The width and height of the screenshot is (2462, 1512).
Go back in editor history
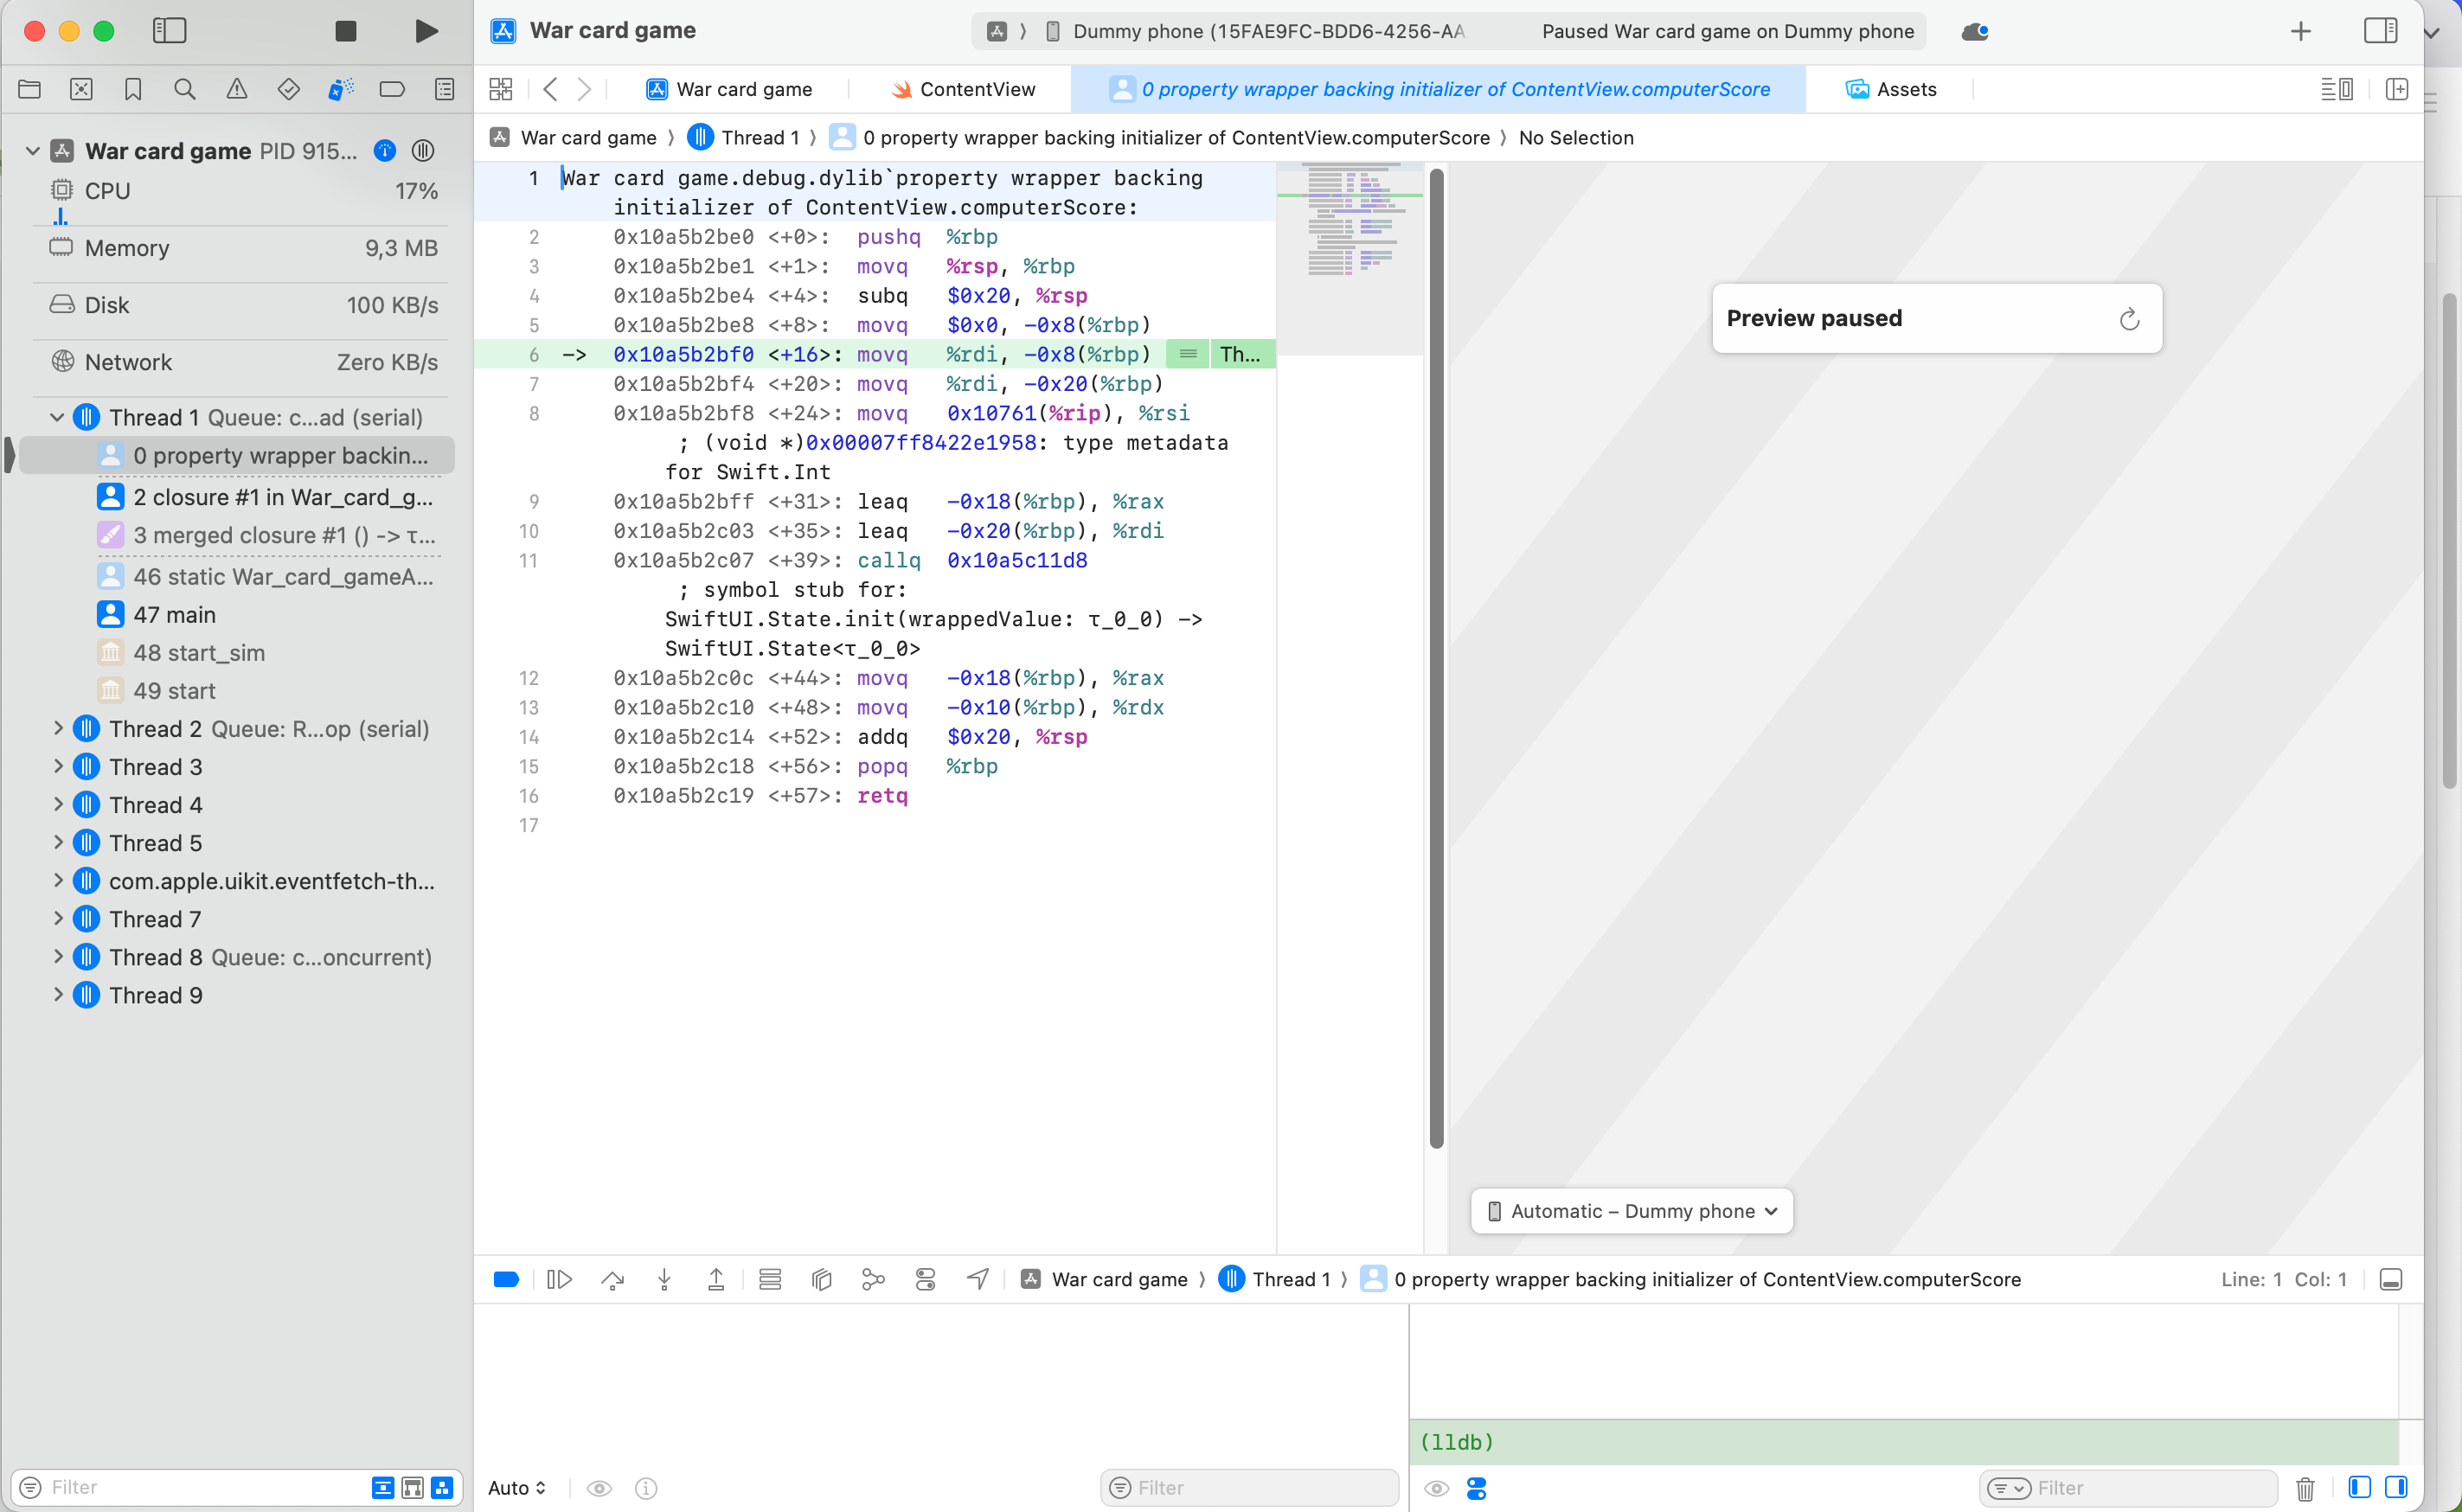click(x=550, y=89)
